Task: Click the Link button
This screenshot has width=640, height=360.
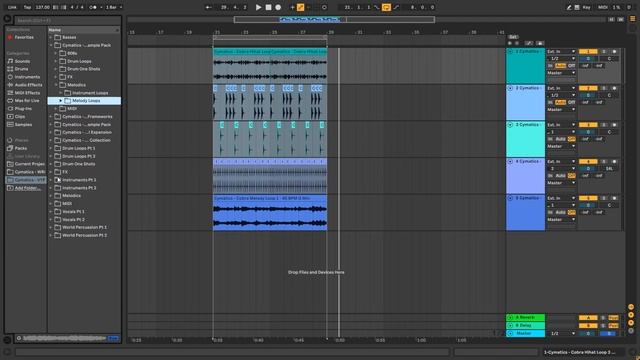Action: [13, 7]
